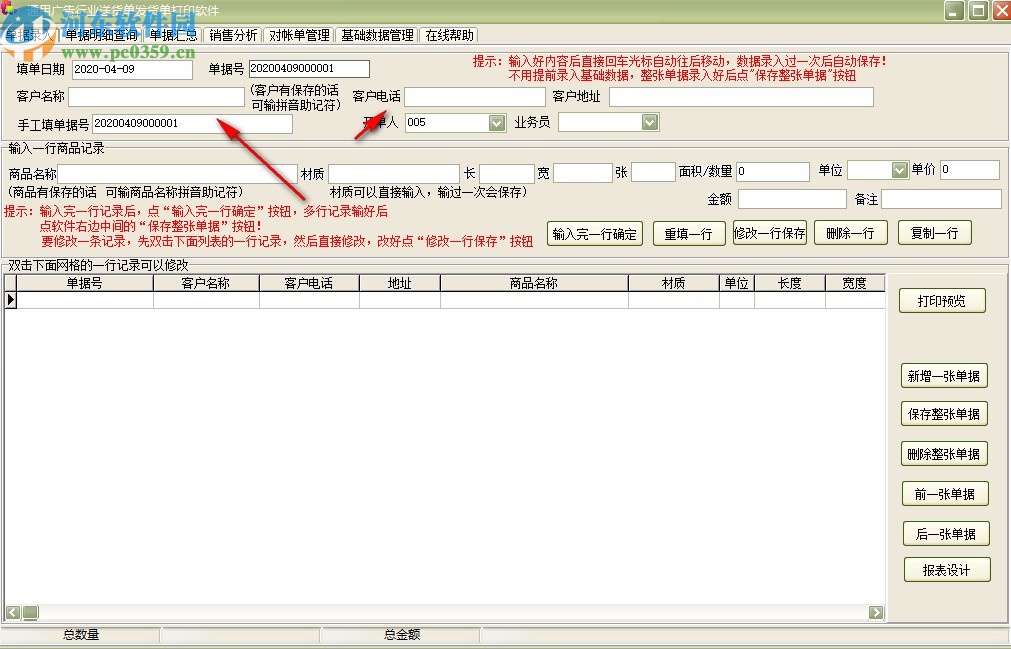Click the 商品名称 input field

(177, 174)
